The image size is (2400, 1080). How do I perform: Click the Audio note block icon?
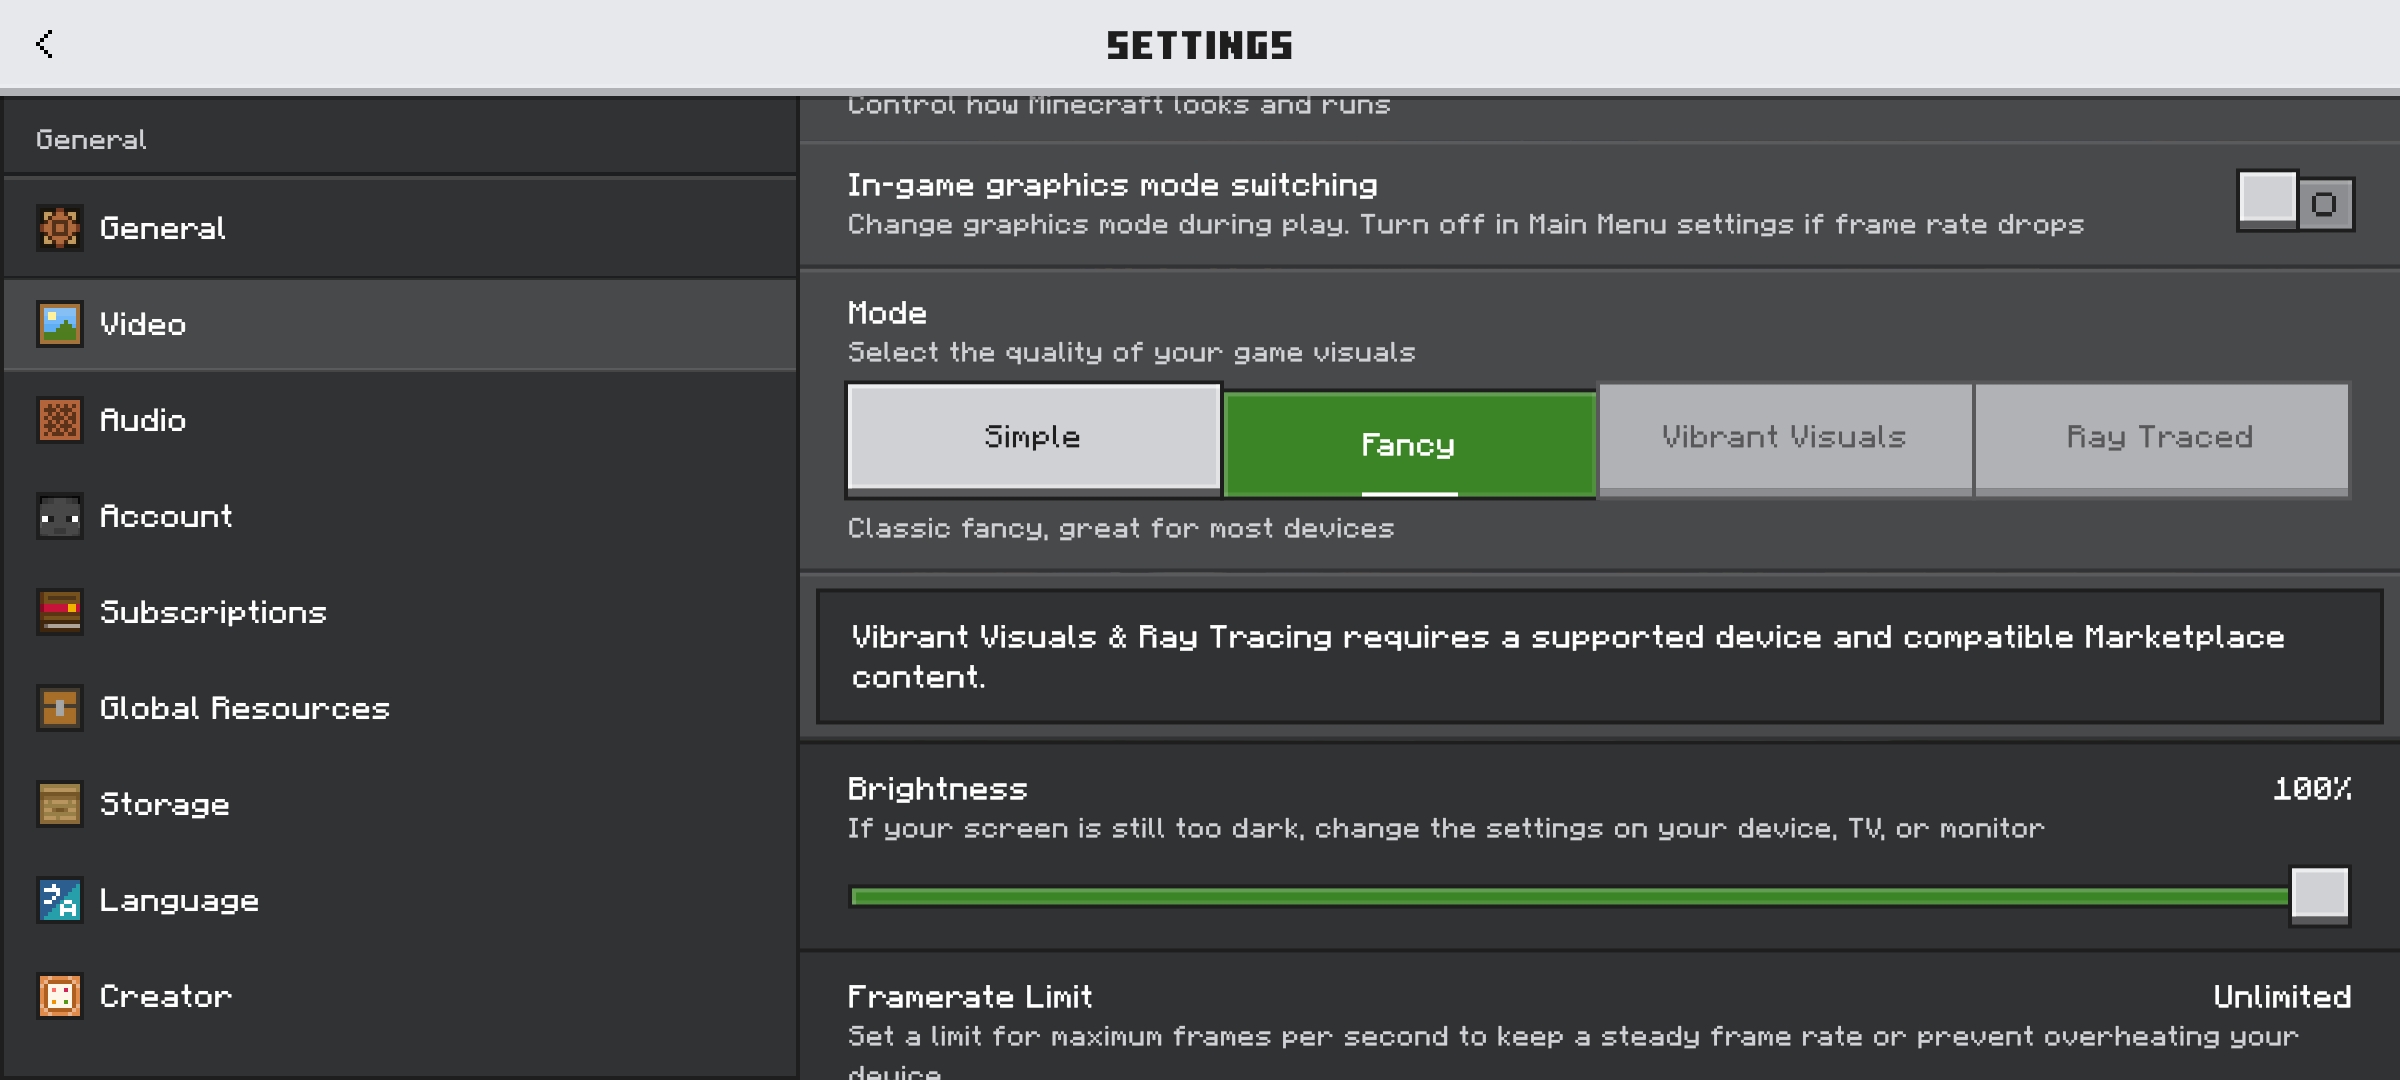60,420
